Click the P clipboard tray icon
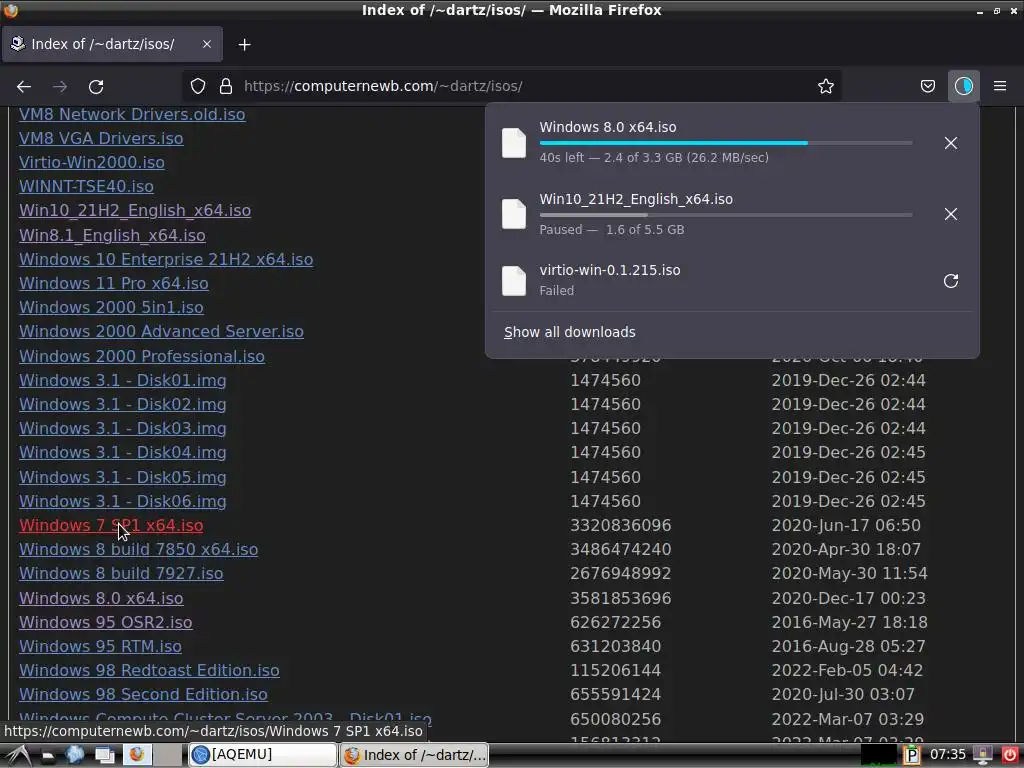The width and height of the screenshot is (1024, 768). pos(911,756)
